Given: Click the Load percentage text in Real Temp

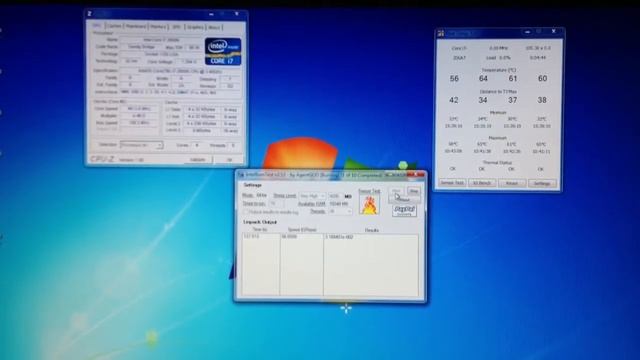Looking at the screenshot, I should tap(498, 58).
